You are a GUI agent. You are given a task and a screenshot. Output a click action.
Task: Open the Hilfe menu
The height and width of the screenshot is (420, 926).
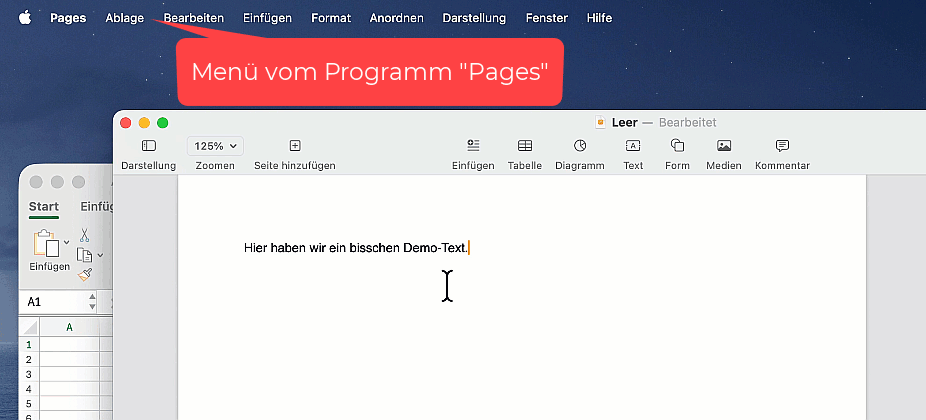tap(599, 18)
